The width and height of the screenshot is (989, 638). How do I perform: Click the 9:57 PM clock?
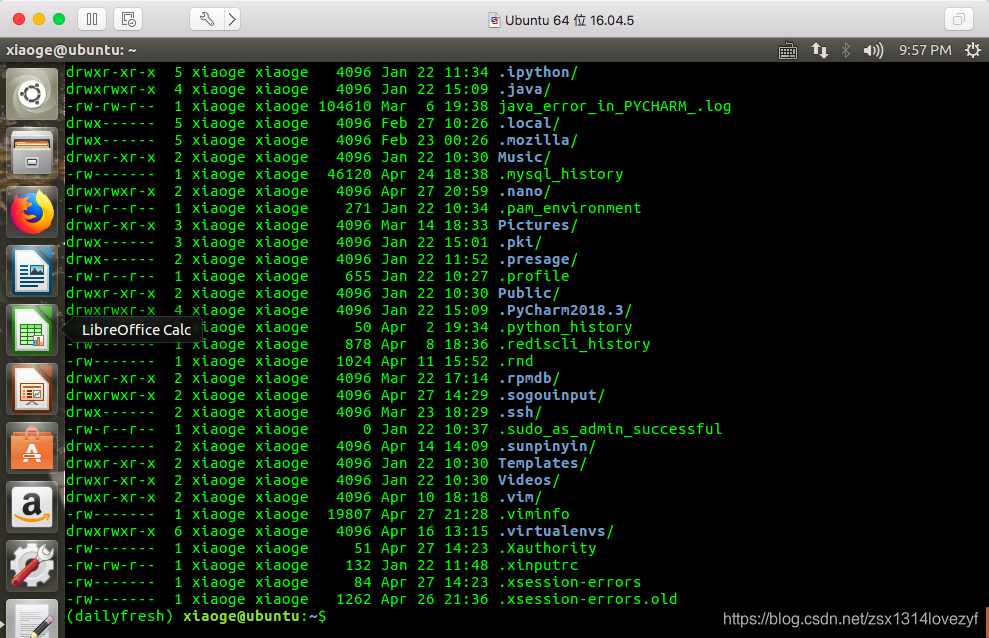coord(925,50)
